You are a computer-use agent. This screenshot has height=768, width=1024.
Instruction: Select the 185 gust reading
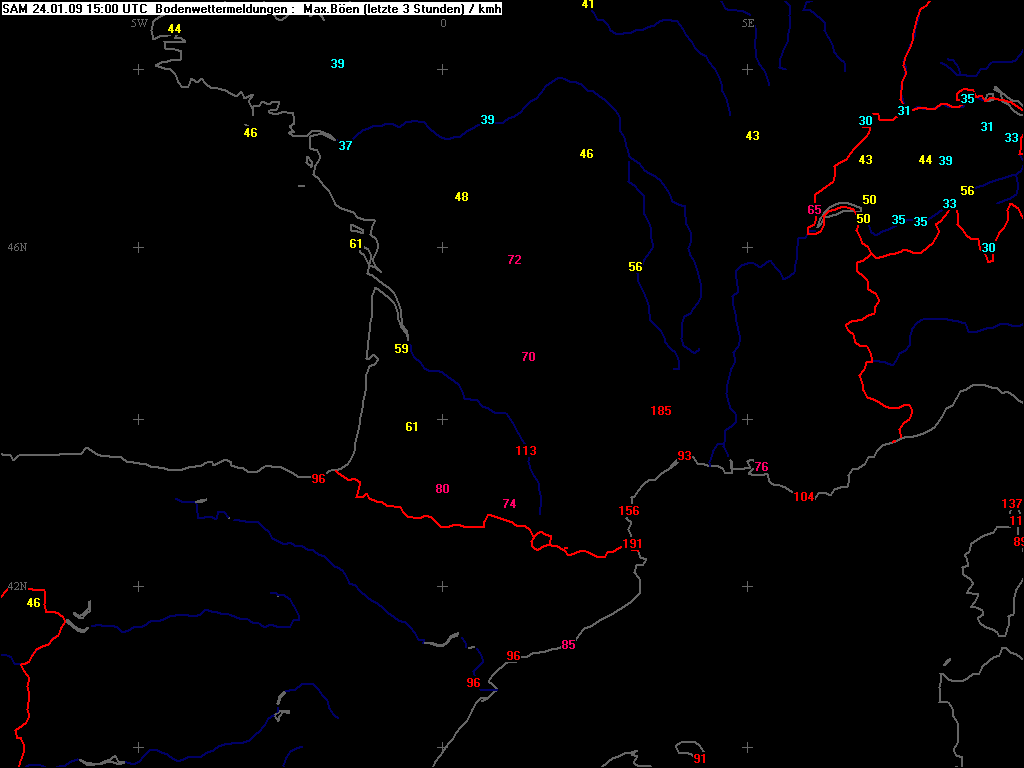click(661, 411)
